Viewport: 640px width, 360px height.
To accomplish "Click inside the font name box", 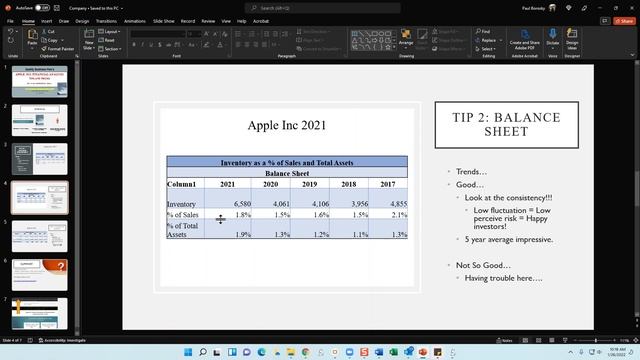I will pyautogui.click(x=158, y=34).
